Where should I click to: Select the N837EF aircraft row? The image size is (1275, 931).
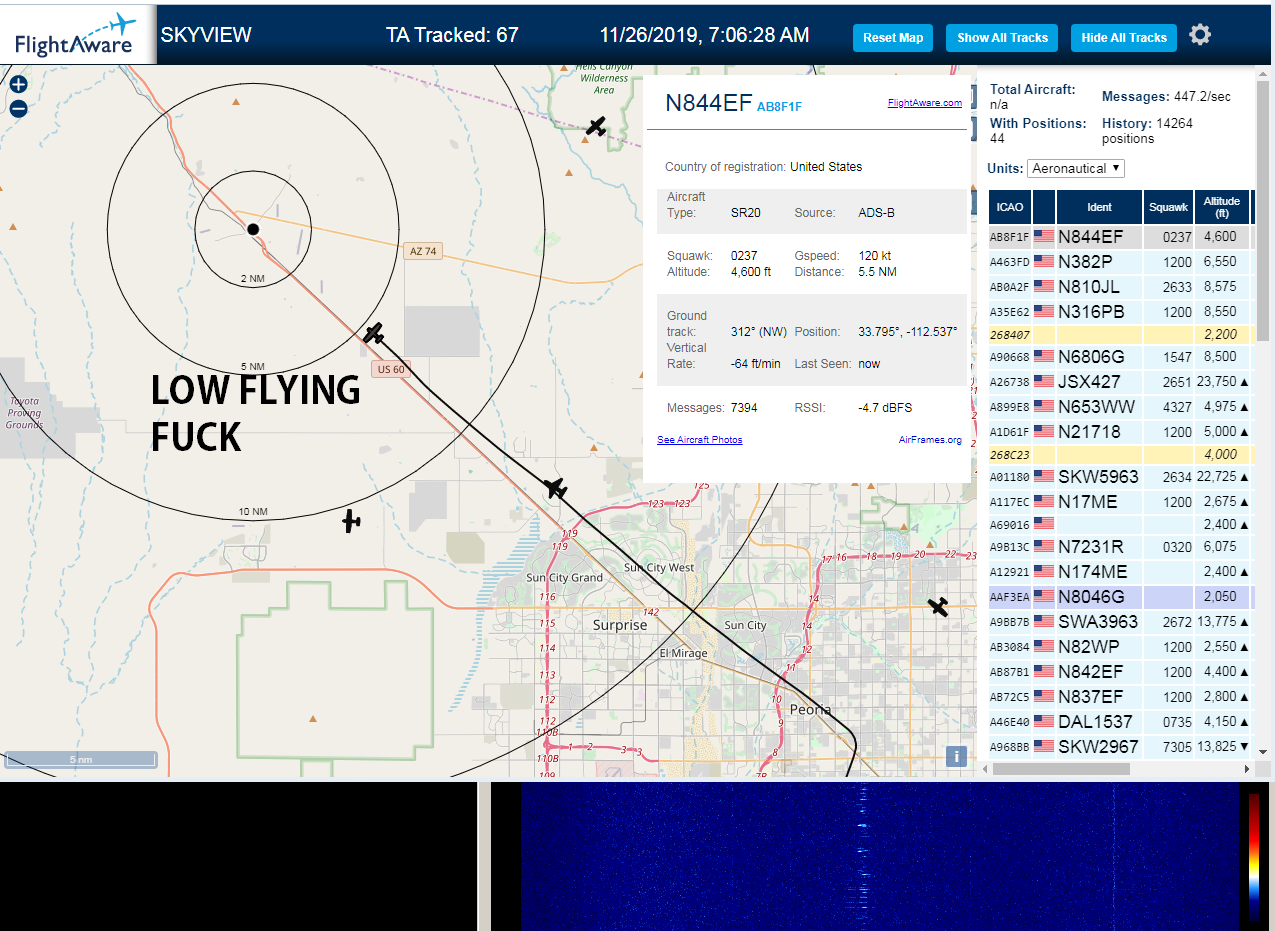[1119, 697]
